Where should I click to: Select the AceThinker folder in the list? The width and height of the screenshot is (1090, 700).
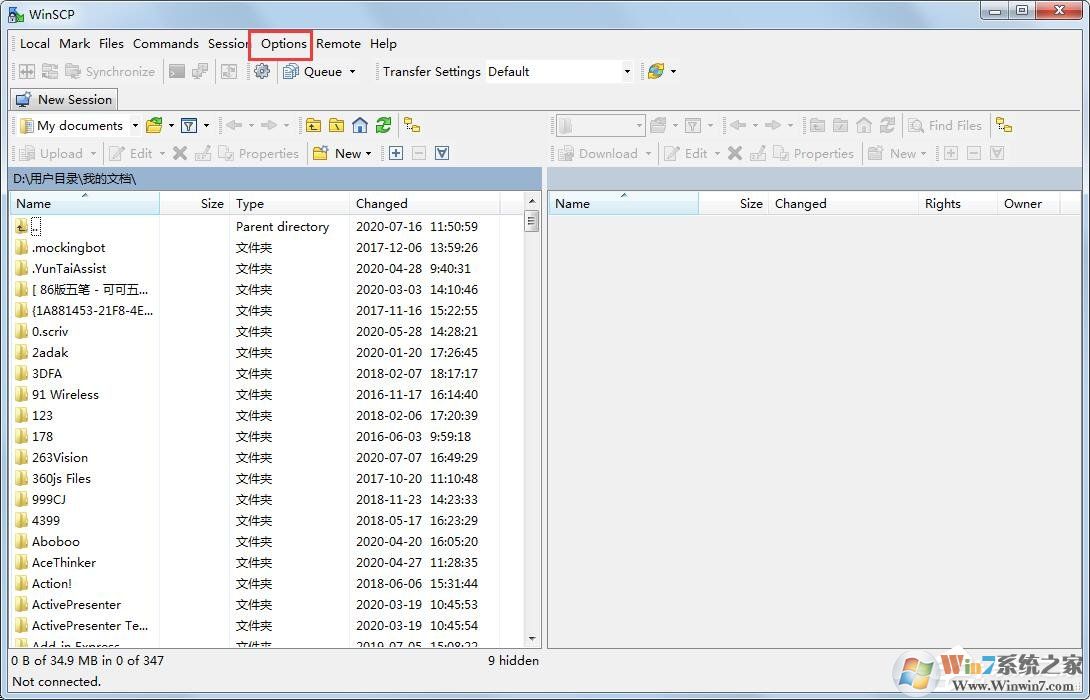pyautogui.click(x=63, y=563)
